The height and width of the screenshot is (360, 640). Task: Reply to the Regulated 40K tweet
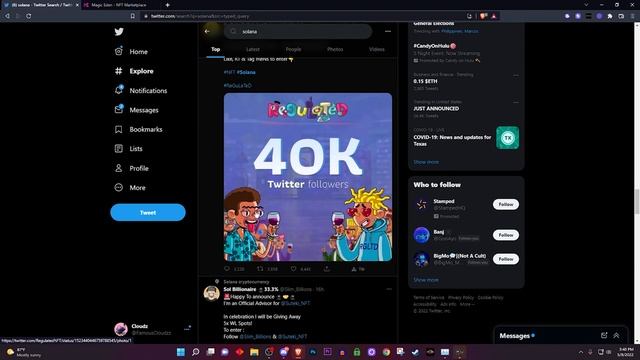[x=227, y=269]
